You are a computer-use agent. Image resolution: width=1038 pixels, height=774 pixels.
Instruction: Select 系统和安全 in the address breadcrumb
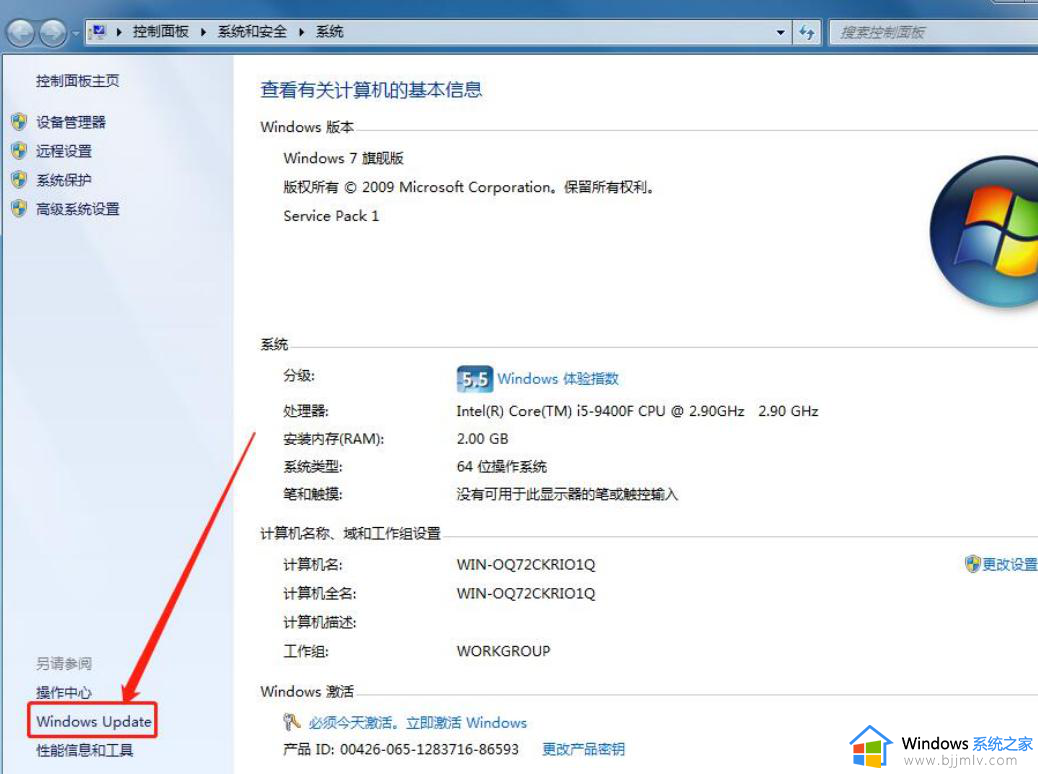pyautogui.click(x=252, y=32)
